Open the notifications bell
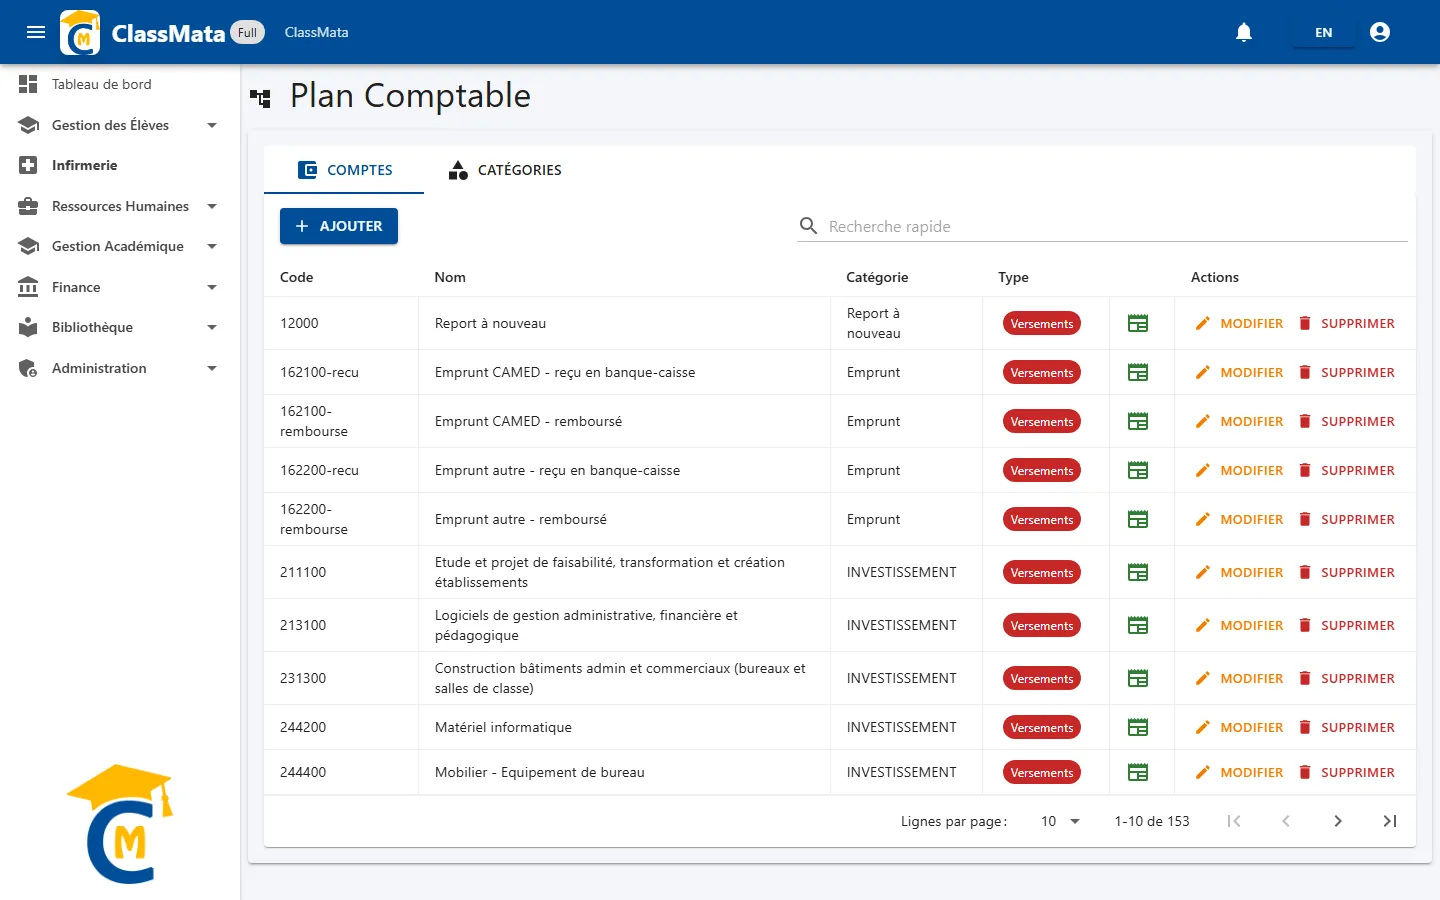The height and width of the screenshot is (900, 1440). point(1244,32)
